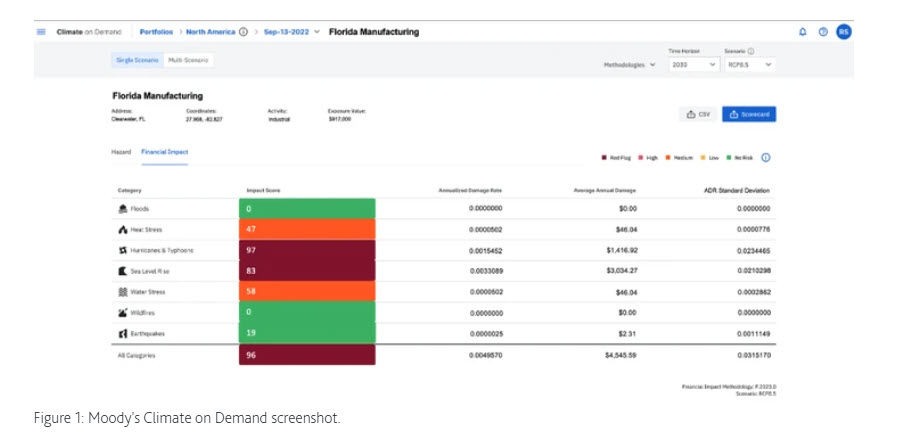Click the North America info icon
Image resolution: width=906 pixels, height=432 pixels.
[x=243, y=32]
